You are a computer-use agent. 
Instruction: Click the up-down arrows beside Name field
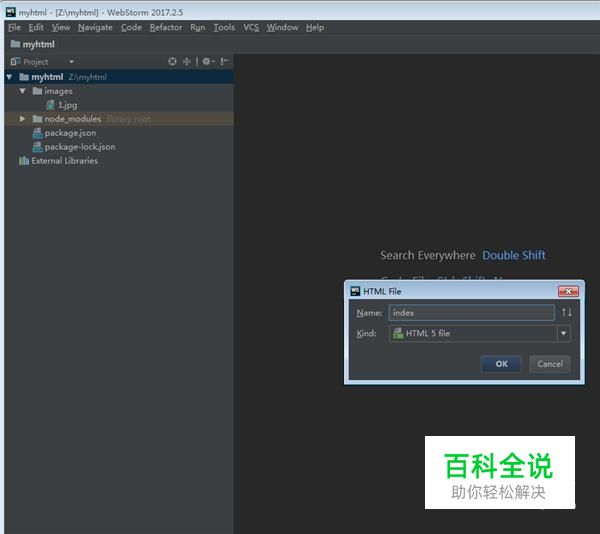tap(567, 313)
